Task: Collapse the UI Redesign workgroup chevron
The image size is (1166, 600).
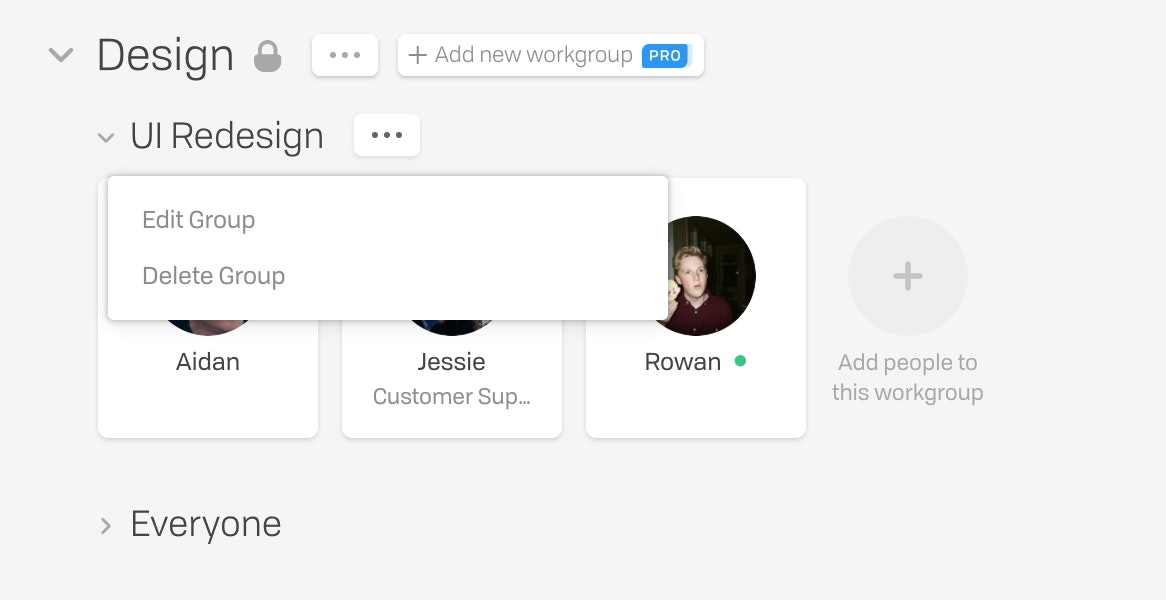Action: point(106,138)
